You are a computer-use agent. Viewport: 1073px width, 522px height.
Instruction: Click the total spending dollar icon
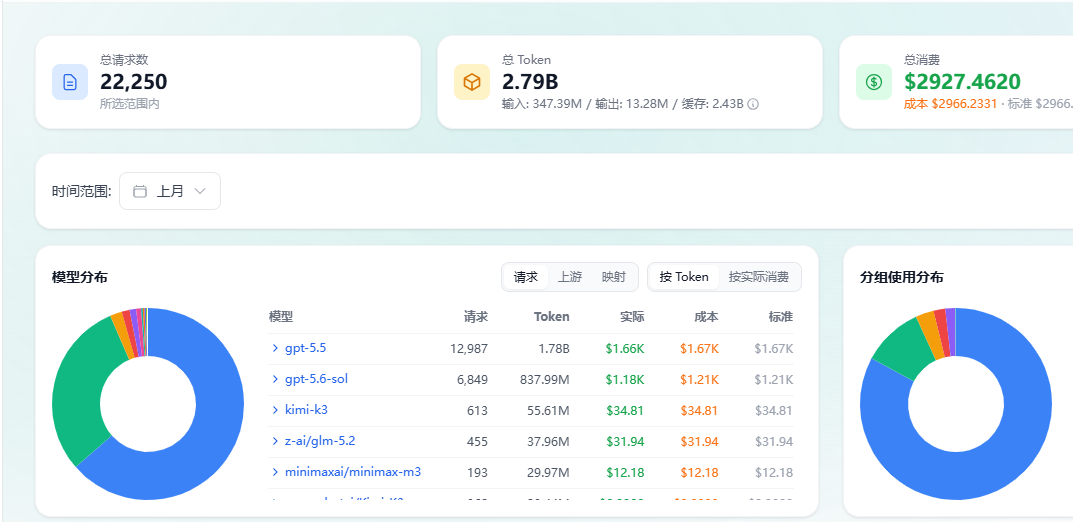[874, 82]
